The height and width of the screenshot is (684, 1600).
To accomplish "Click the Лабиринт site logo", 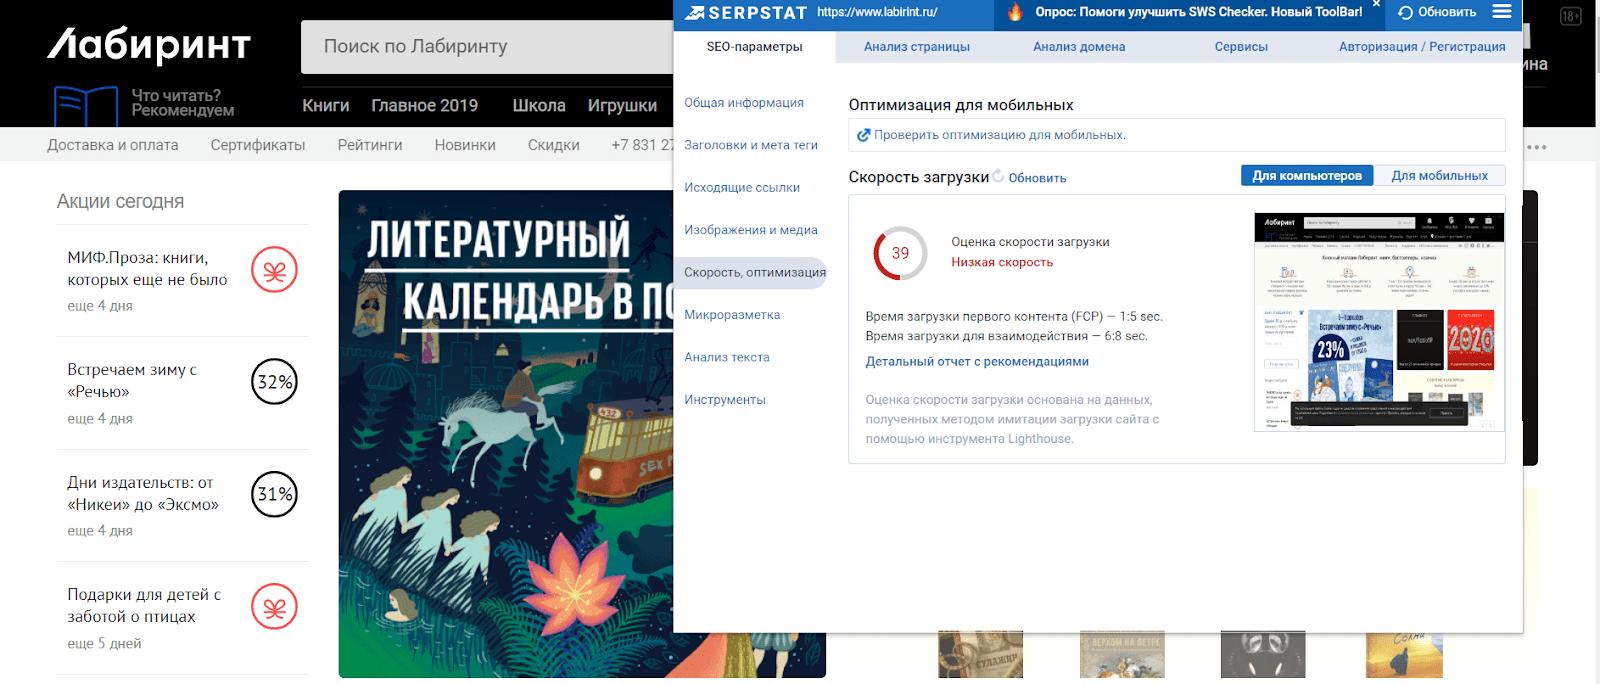I will (x=149, y=45).
